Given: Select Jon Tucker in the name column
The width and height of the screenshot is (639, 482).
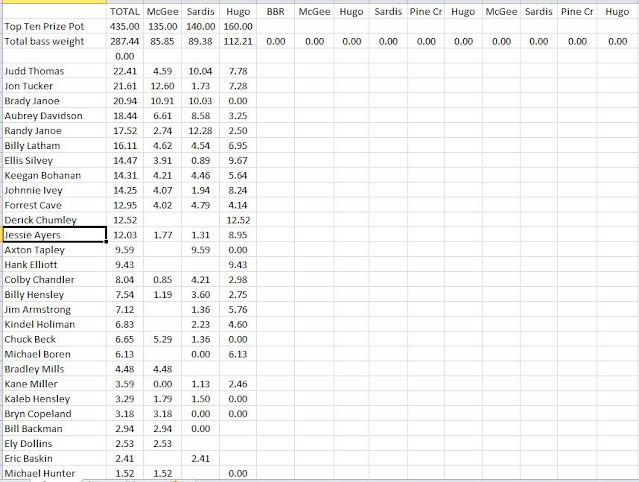Looking at the screenshot, I should point(55,86).
